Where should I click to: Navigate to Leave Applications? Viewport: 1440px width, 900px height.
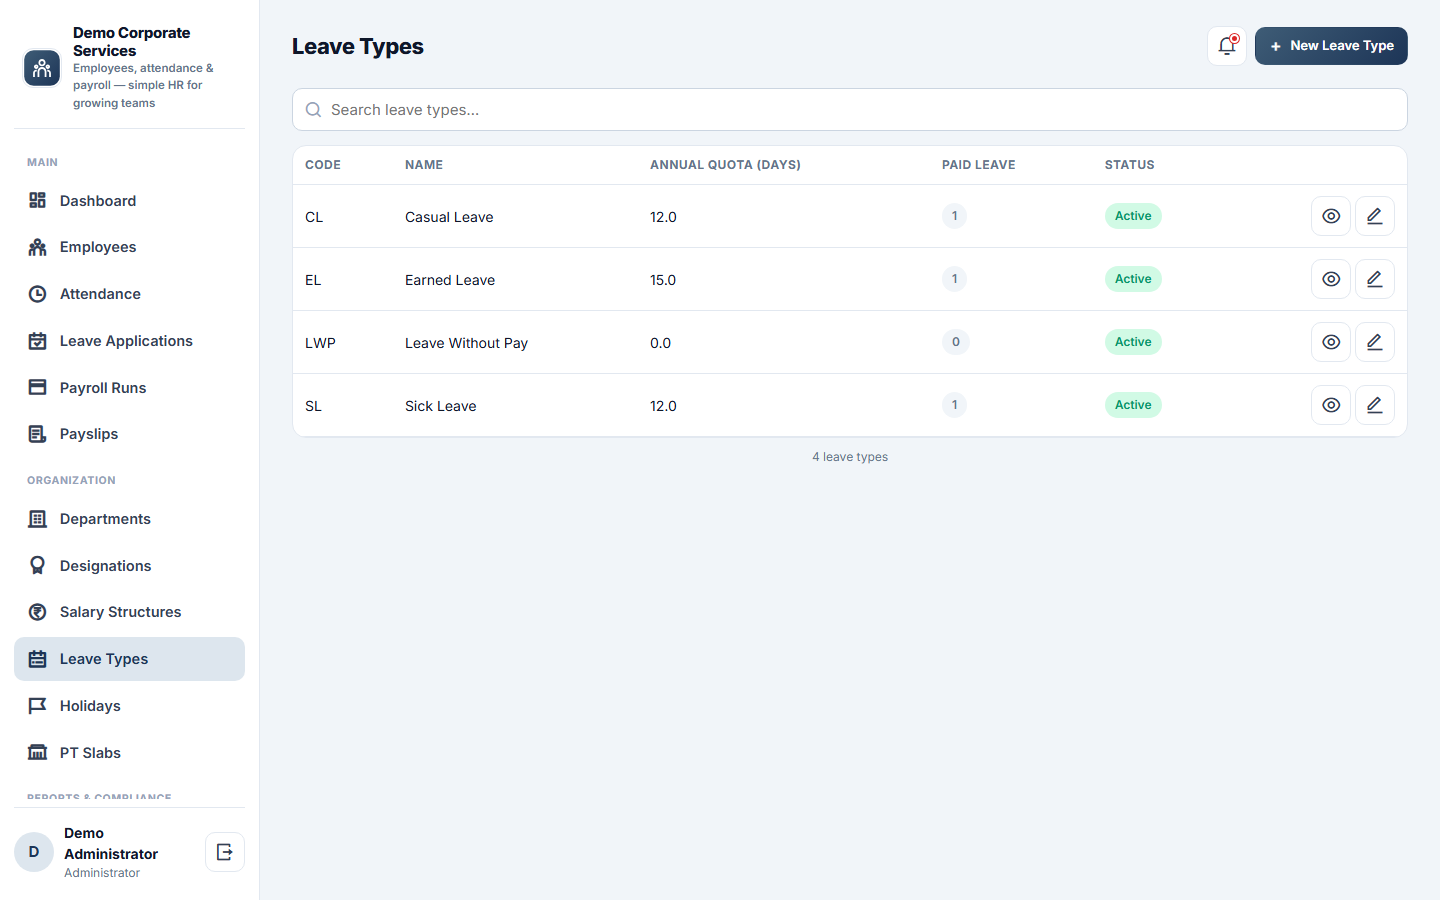(129, 341)
